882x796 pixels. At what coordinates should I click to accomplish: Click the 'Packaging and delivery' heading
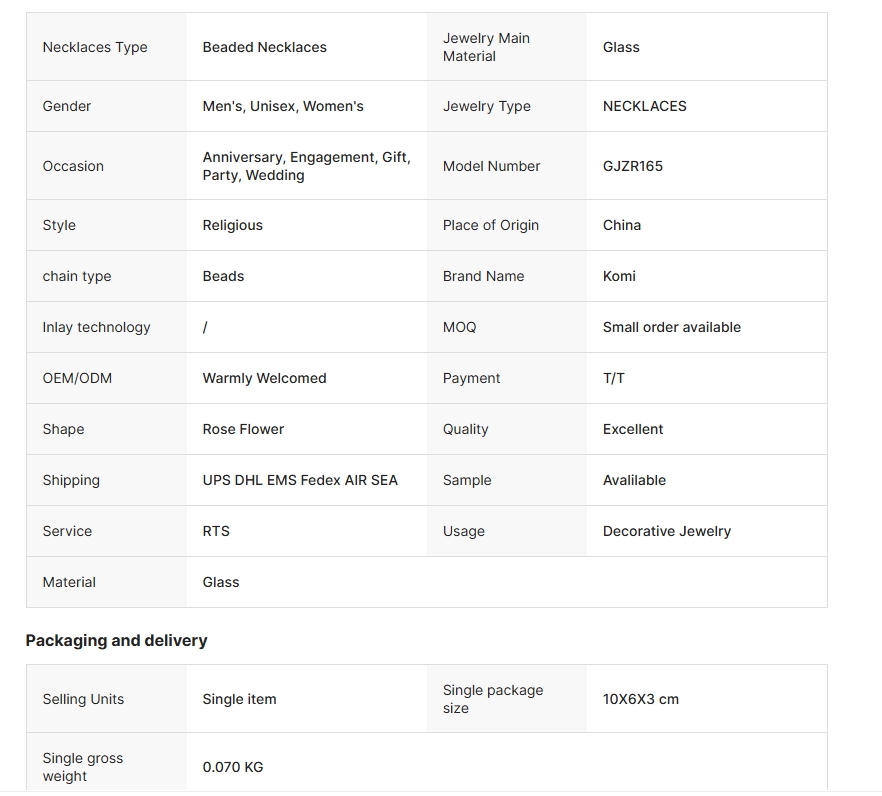coord(116,640)
